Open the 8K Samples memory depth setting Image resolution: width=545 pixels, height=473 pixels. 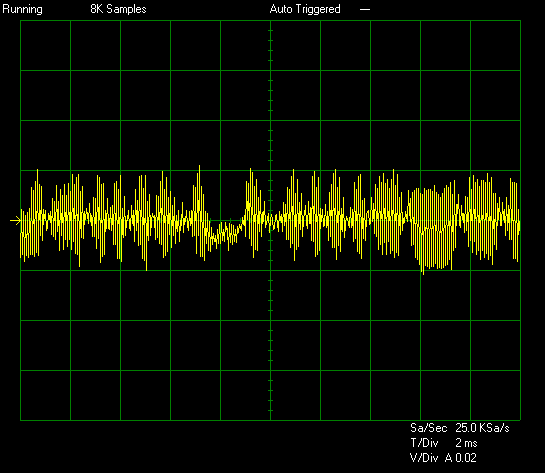(118, 9)
